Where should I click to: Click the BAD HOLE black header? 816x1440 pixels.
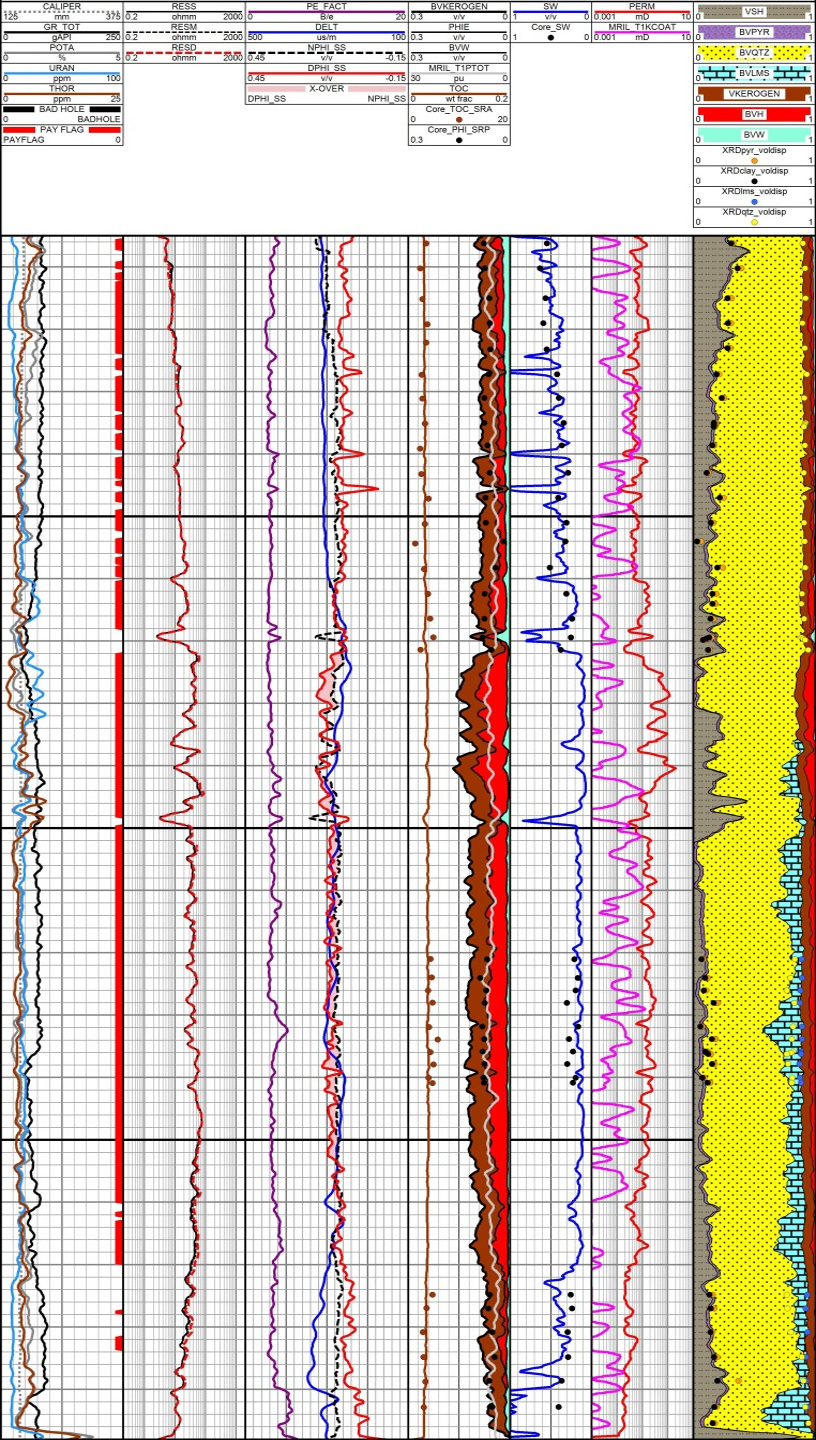click(x=62, y=109)
